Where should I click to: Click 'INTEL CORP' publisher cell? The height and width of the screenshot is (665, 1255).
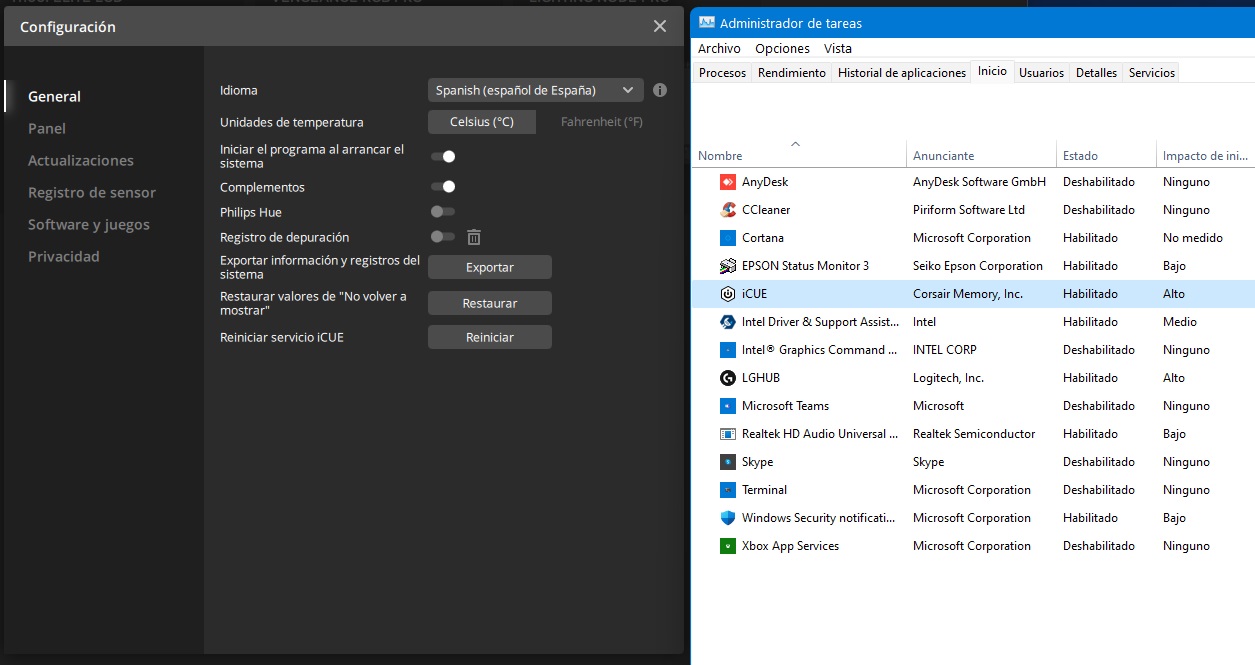coord(945,350)
